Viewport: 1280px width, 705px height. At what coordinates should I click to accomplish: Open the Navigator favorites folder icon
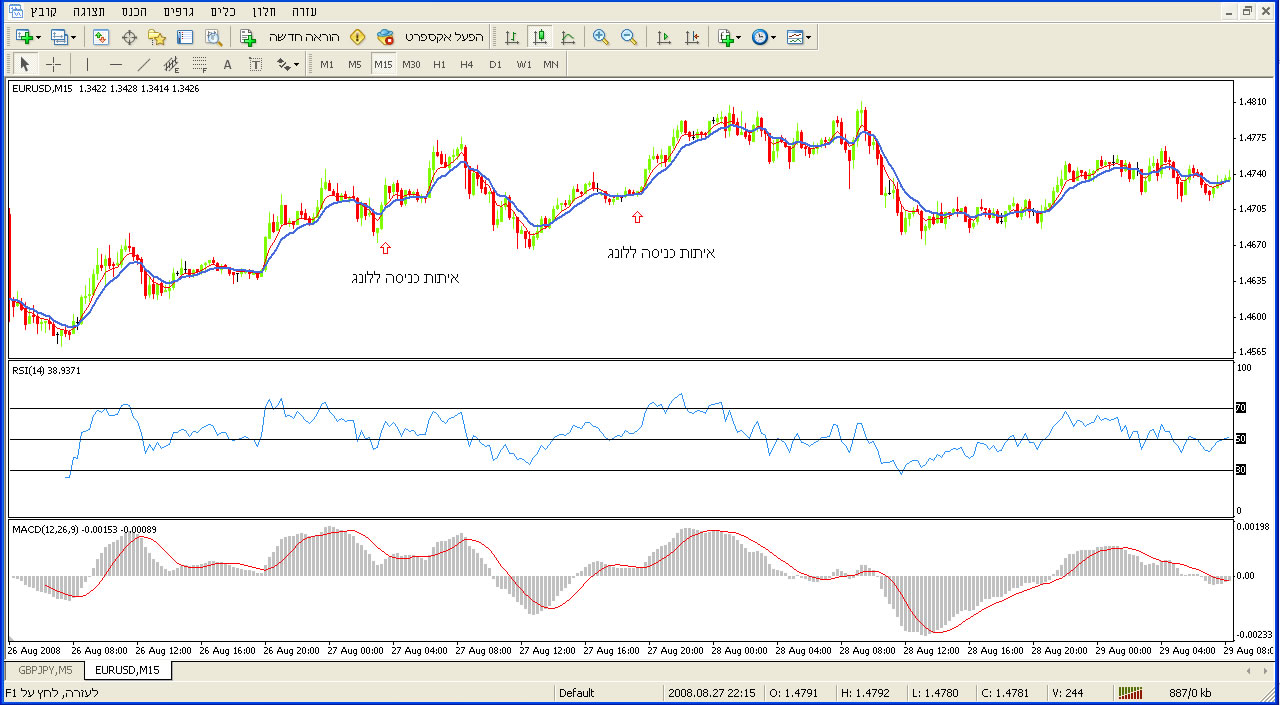[x=157, y=37]
